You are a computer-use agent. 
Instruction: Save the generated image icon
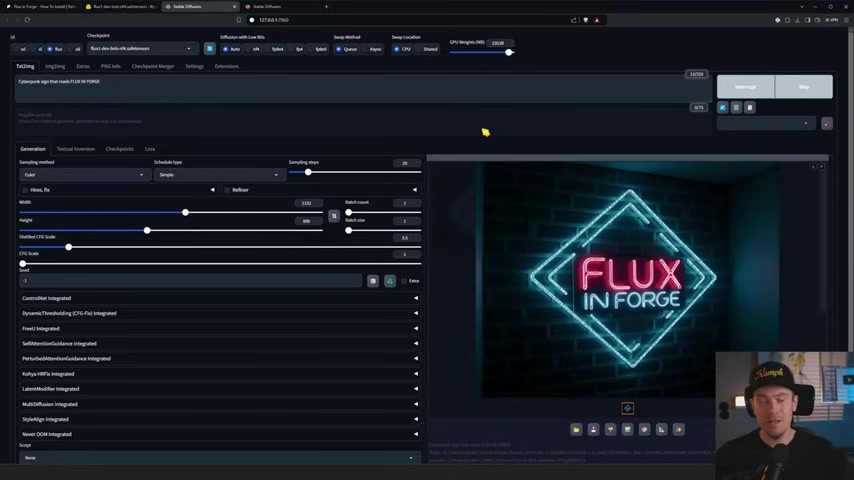click(x=593, y=429)
